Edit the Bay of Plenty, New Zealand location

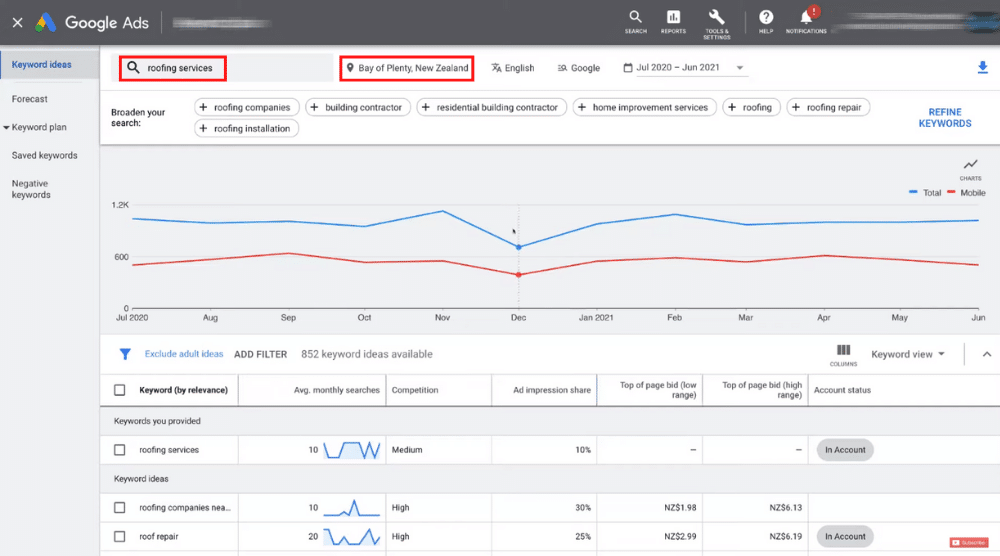pos(407,68)
